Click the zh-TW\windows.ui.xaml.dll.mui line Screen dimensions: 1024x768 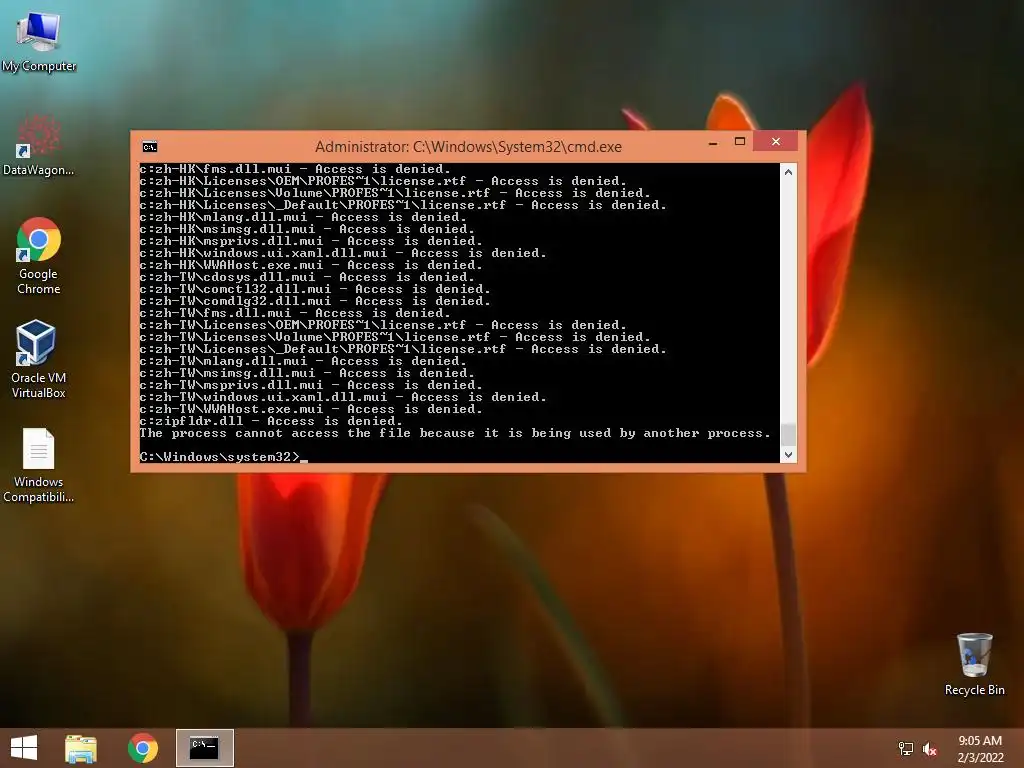(x=343, y=397)
